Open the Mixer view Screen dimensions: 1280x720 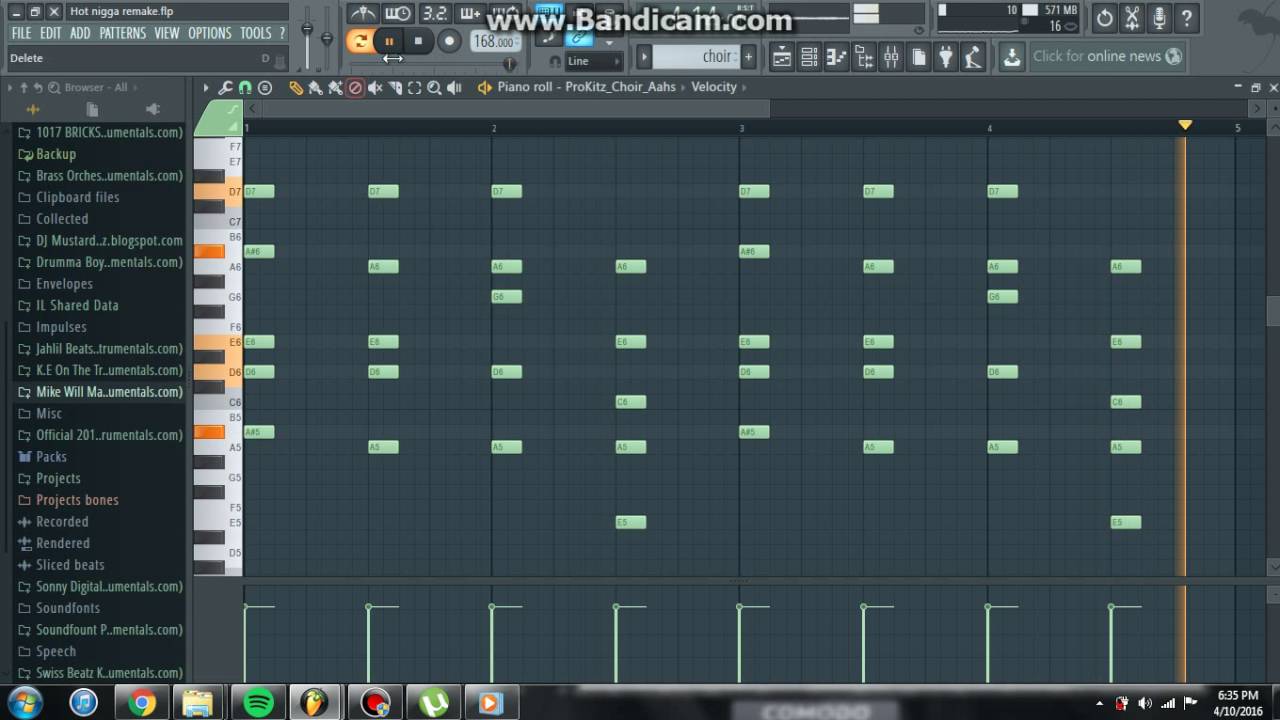(x=890, y=57)
